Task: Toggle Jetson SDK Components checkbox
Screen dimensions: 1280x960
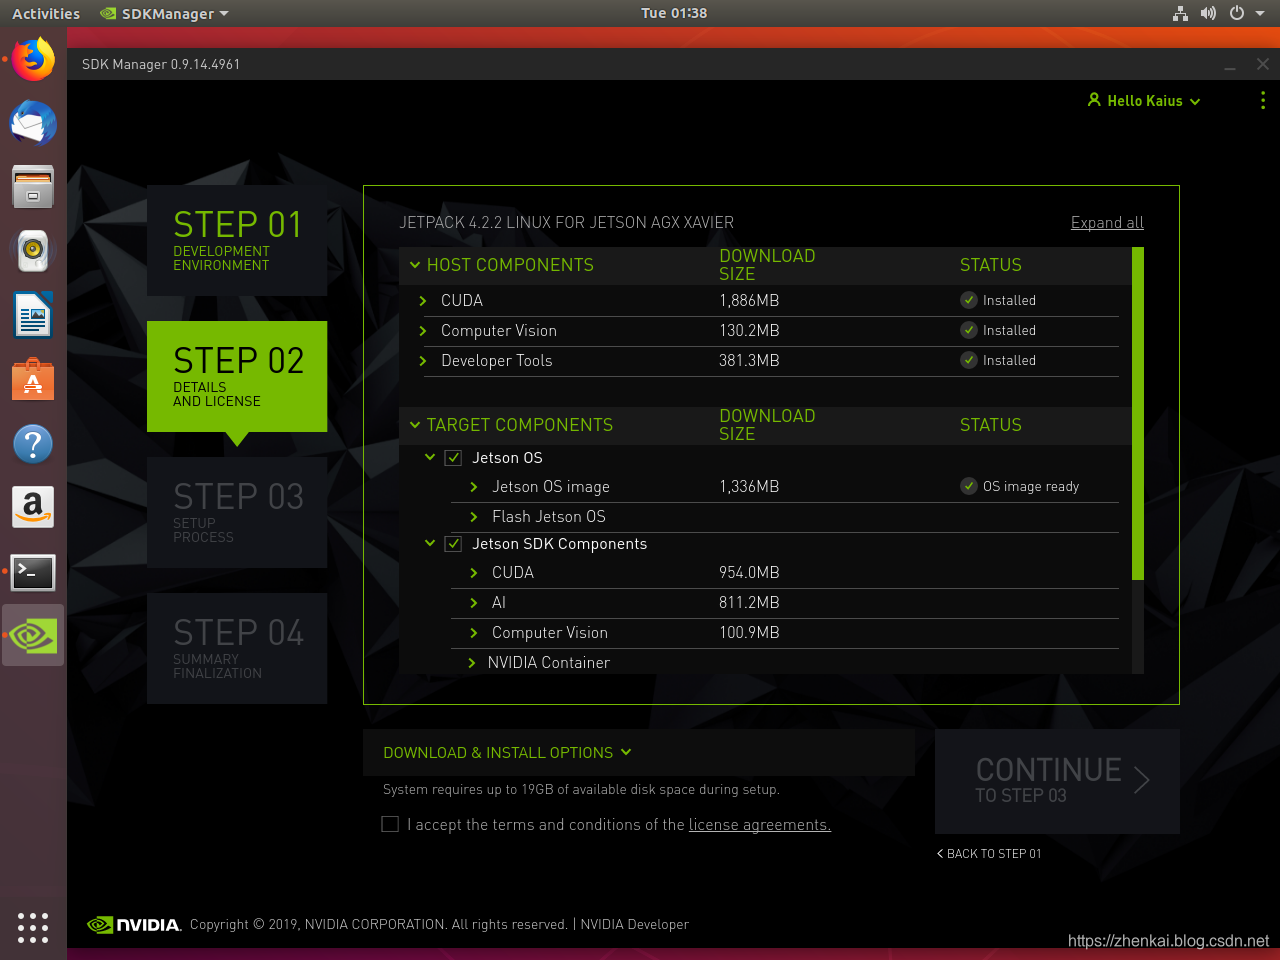Action: pos(453,544)
